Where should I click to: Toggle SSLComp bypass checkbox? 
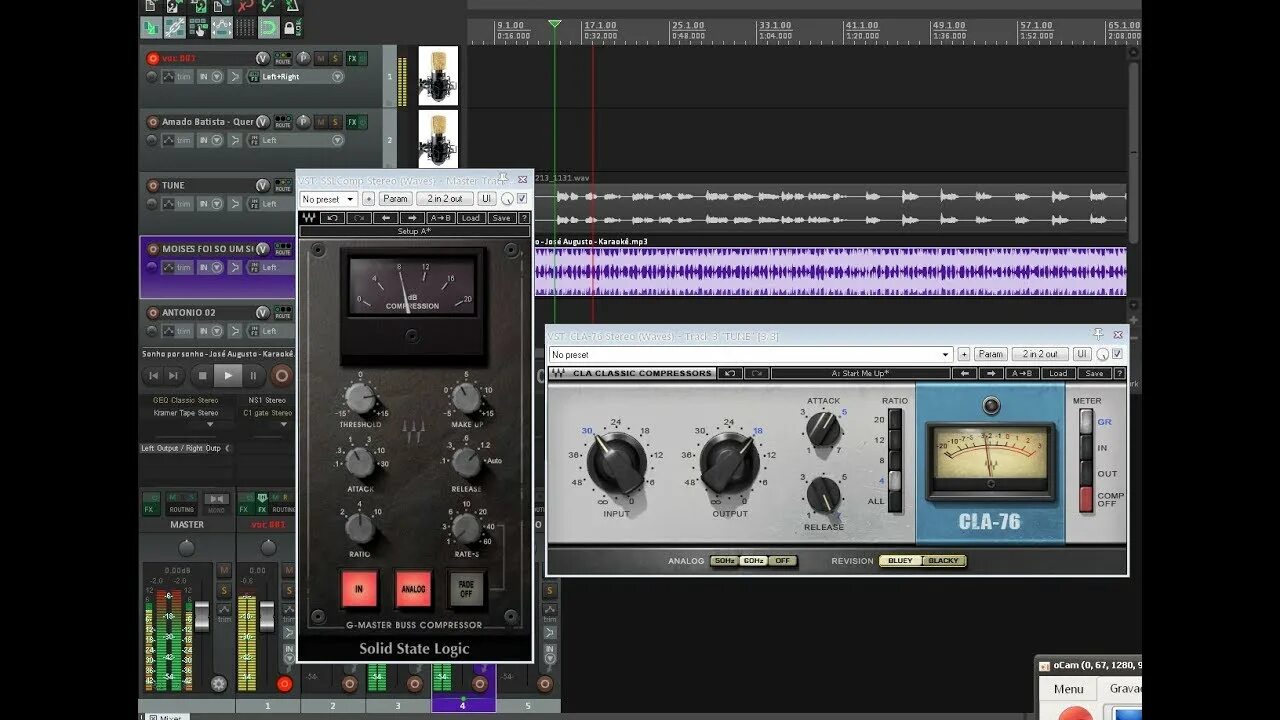point(522,198)
